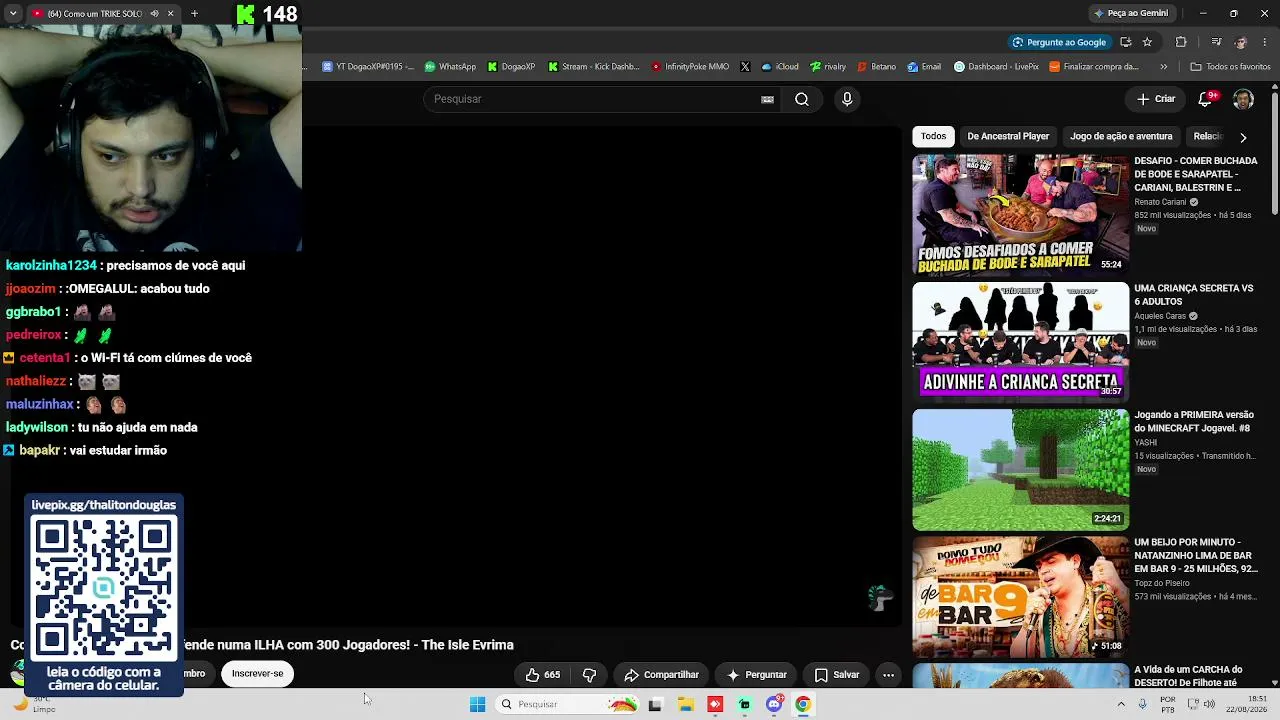Open the Renato Cariani channel link
The width and height of the screenshot is (1280, 720).
click(1160, 202)
